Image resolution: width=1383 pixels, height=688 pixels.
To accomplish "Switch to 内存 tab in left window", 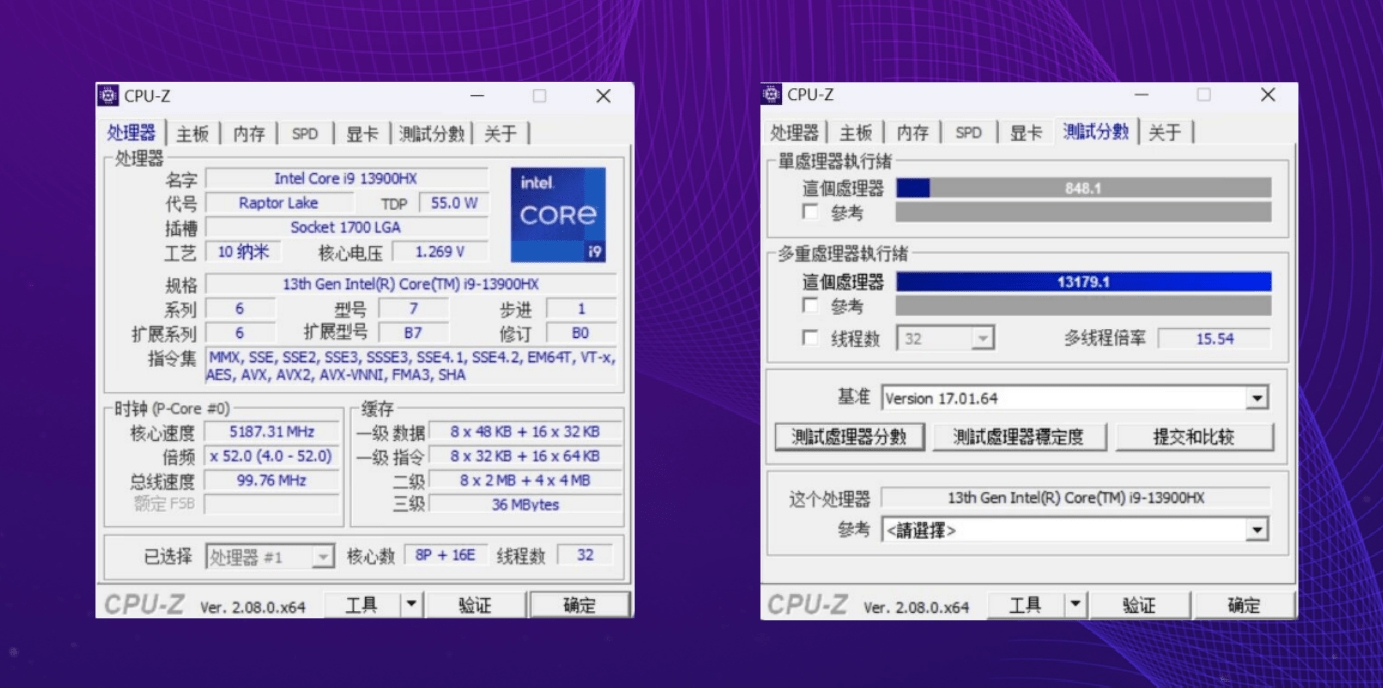I will [249, 134].
